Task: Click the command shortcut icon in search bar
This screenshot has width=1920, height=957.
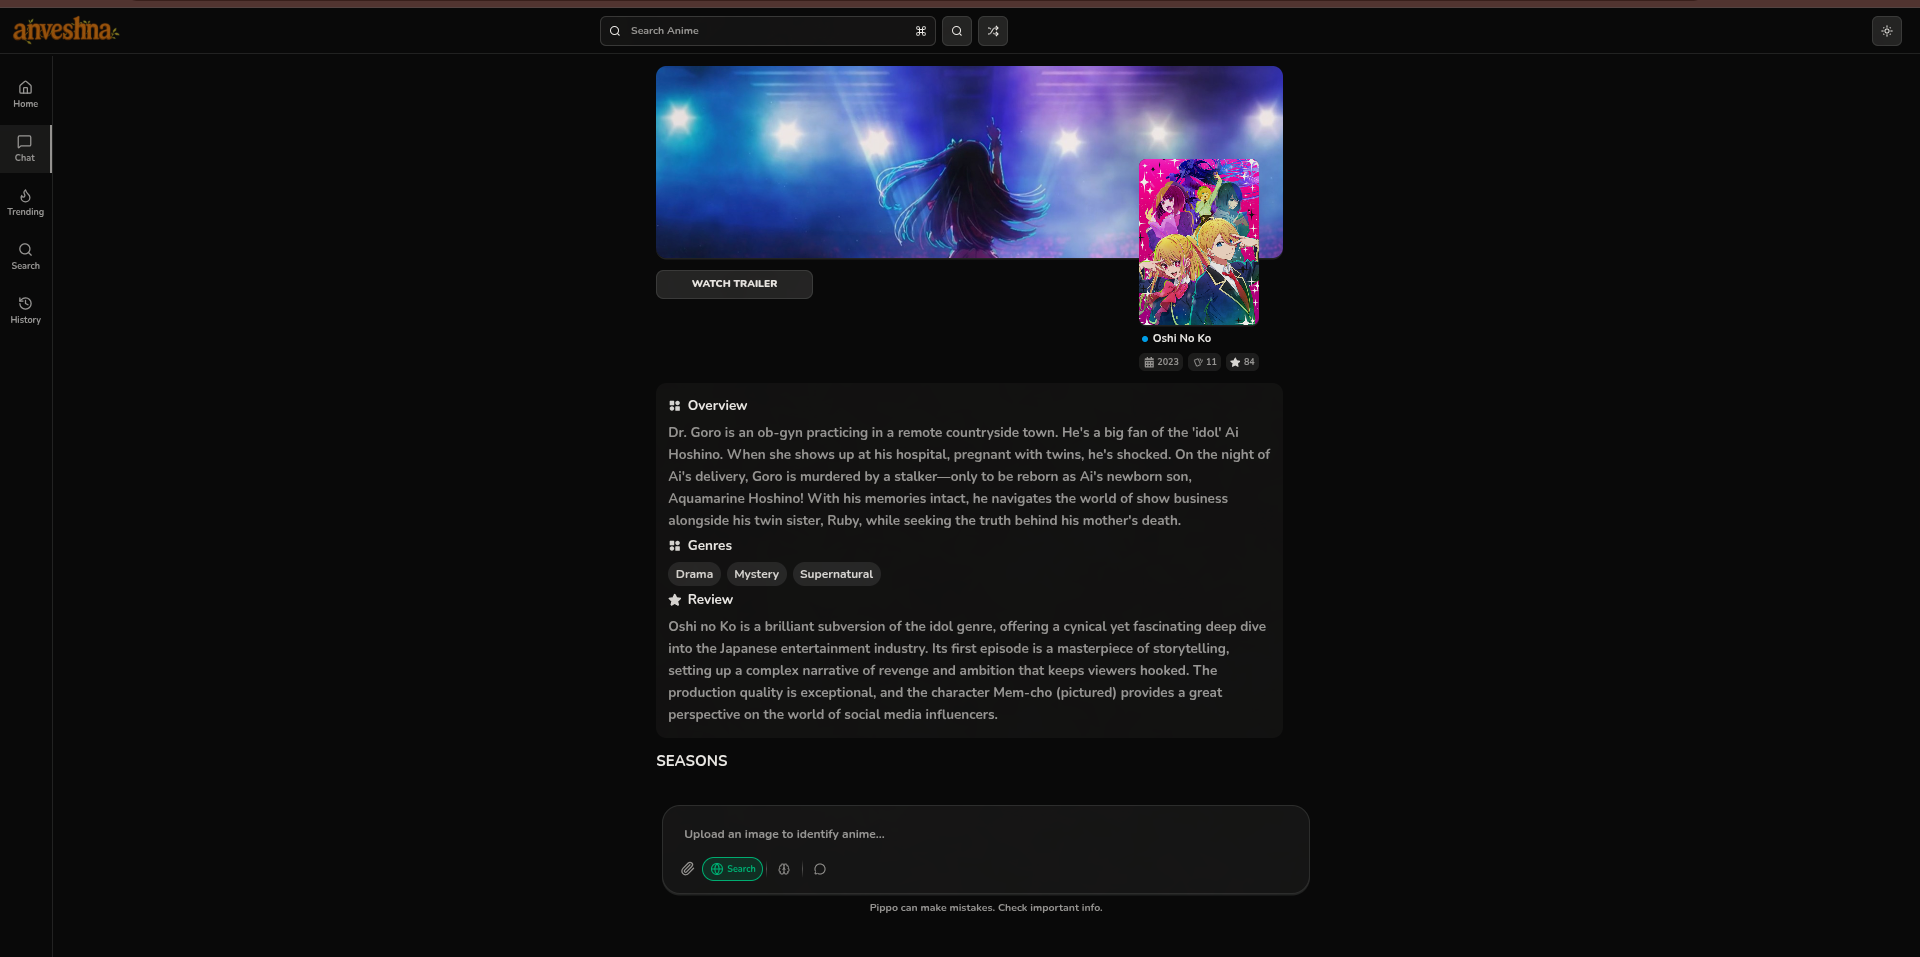Action: tap(921, 31)
